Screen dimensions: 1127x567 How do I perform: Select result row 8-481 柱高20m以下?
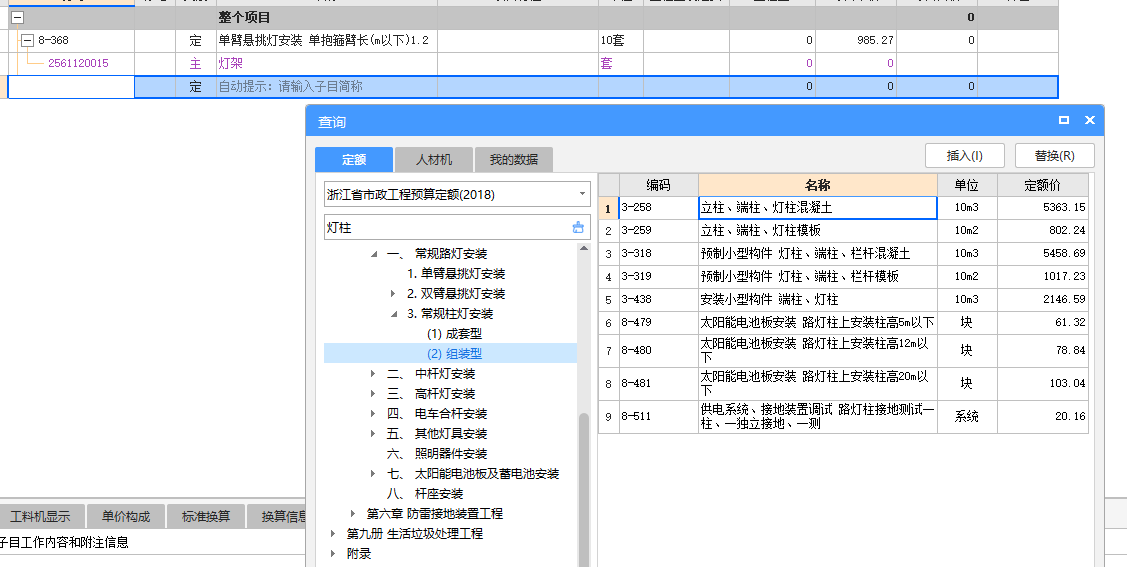[x=844, y=384]
